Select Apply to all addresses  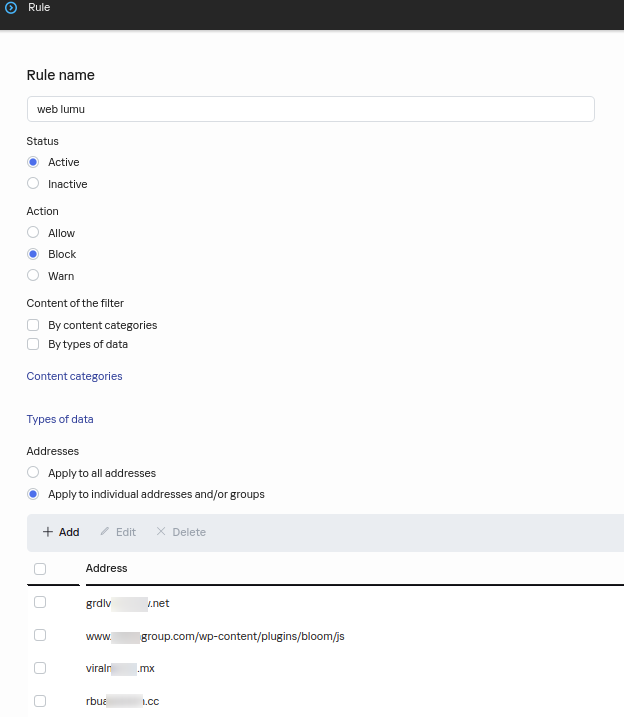[33, 473]
